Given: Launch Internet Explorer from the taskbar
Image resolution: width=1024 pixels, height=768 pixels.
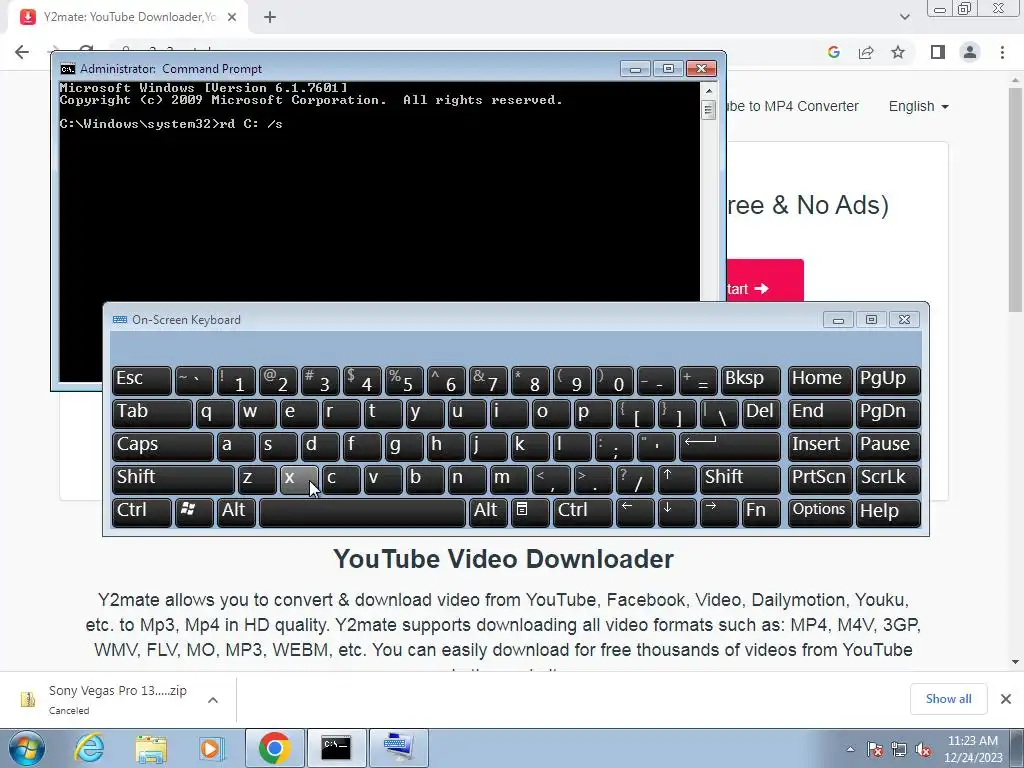Looking at the screenshot, I should pyautogui.click(x=89, y=748).
